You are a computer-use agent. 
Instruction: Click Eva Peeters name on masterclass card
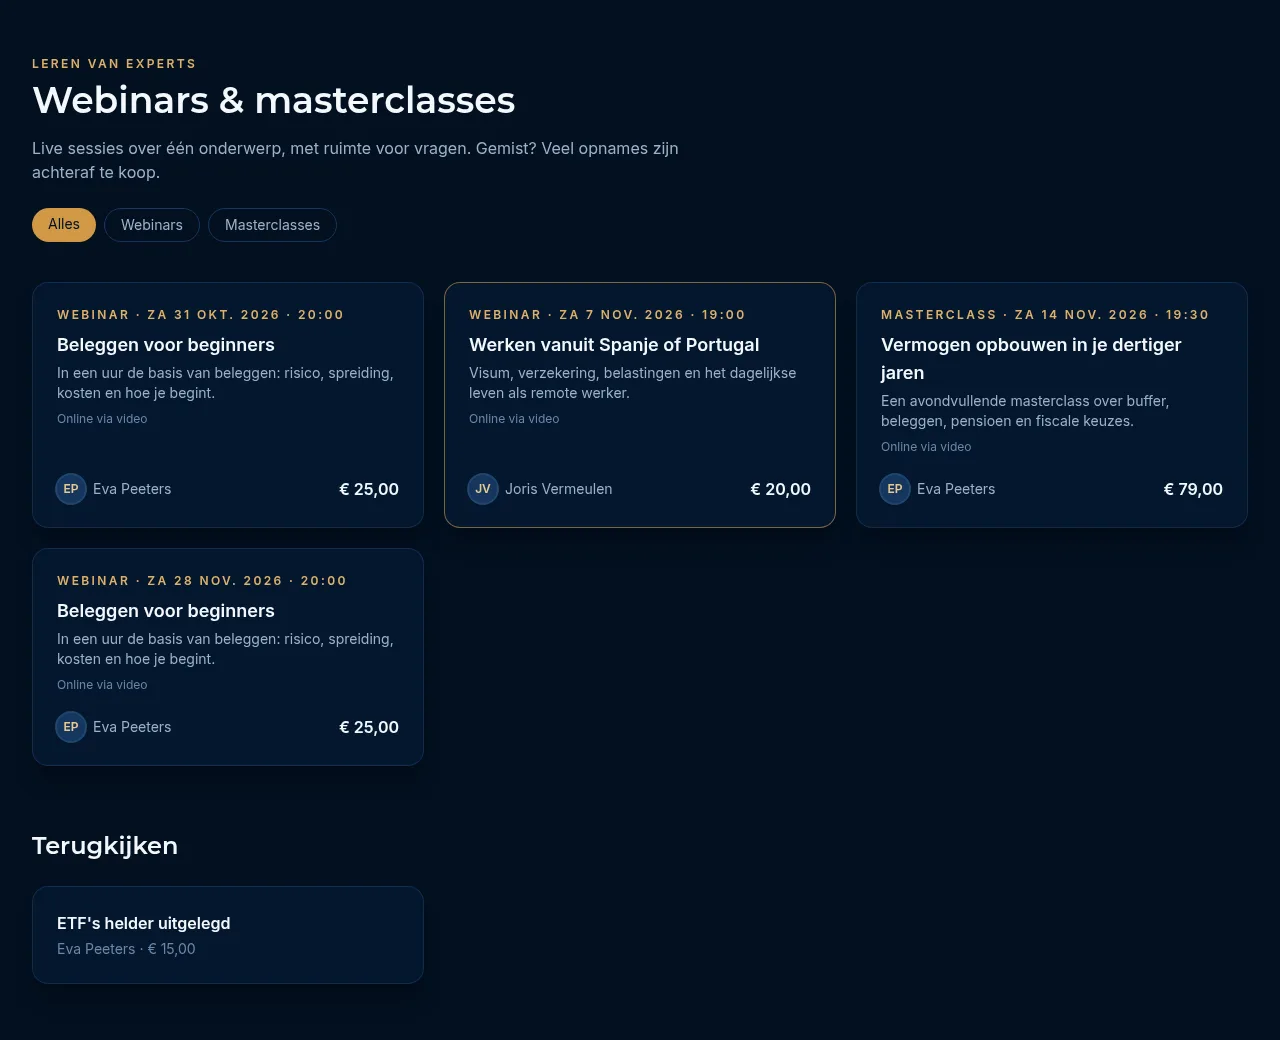click(x=956, y=489)
